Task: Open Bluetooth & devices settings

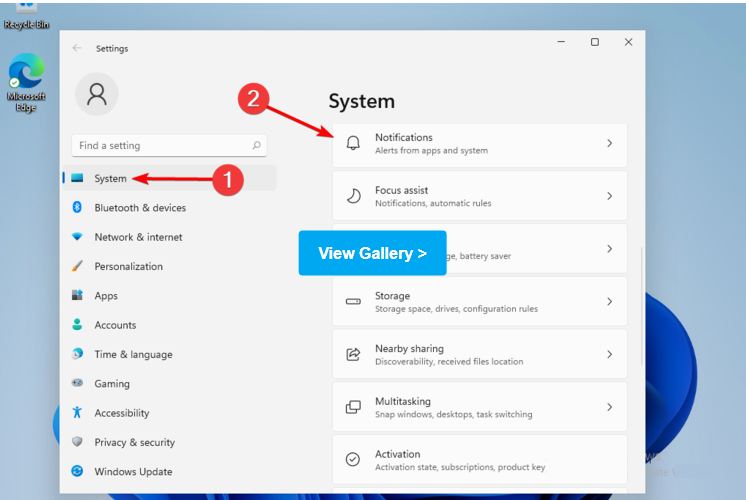Action: [x=140, y=208]
